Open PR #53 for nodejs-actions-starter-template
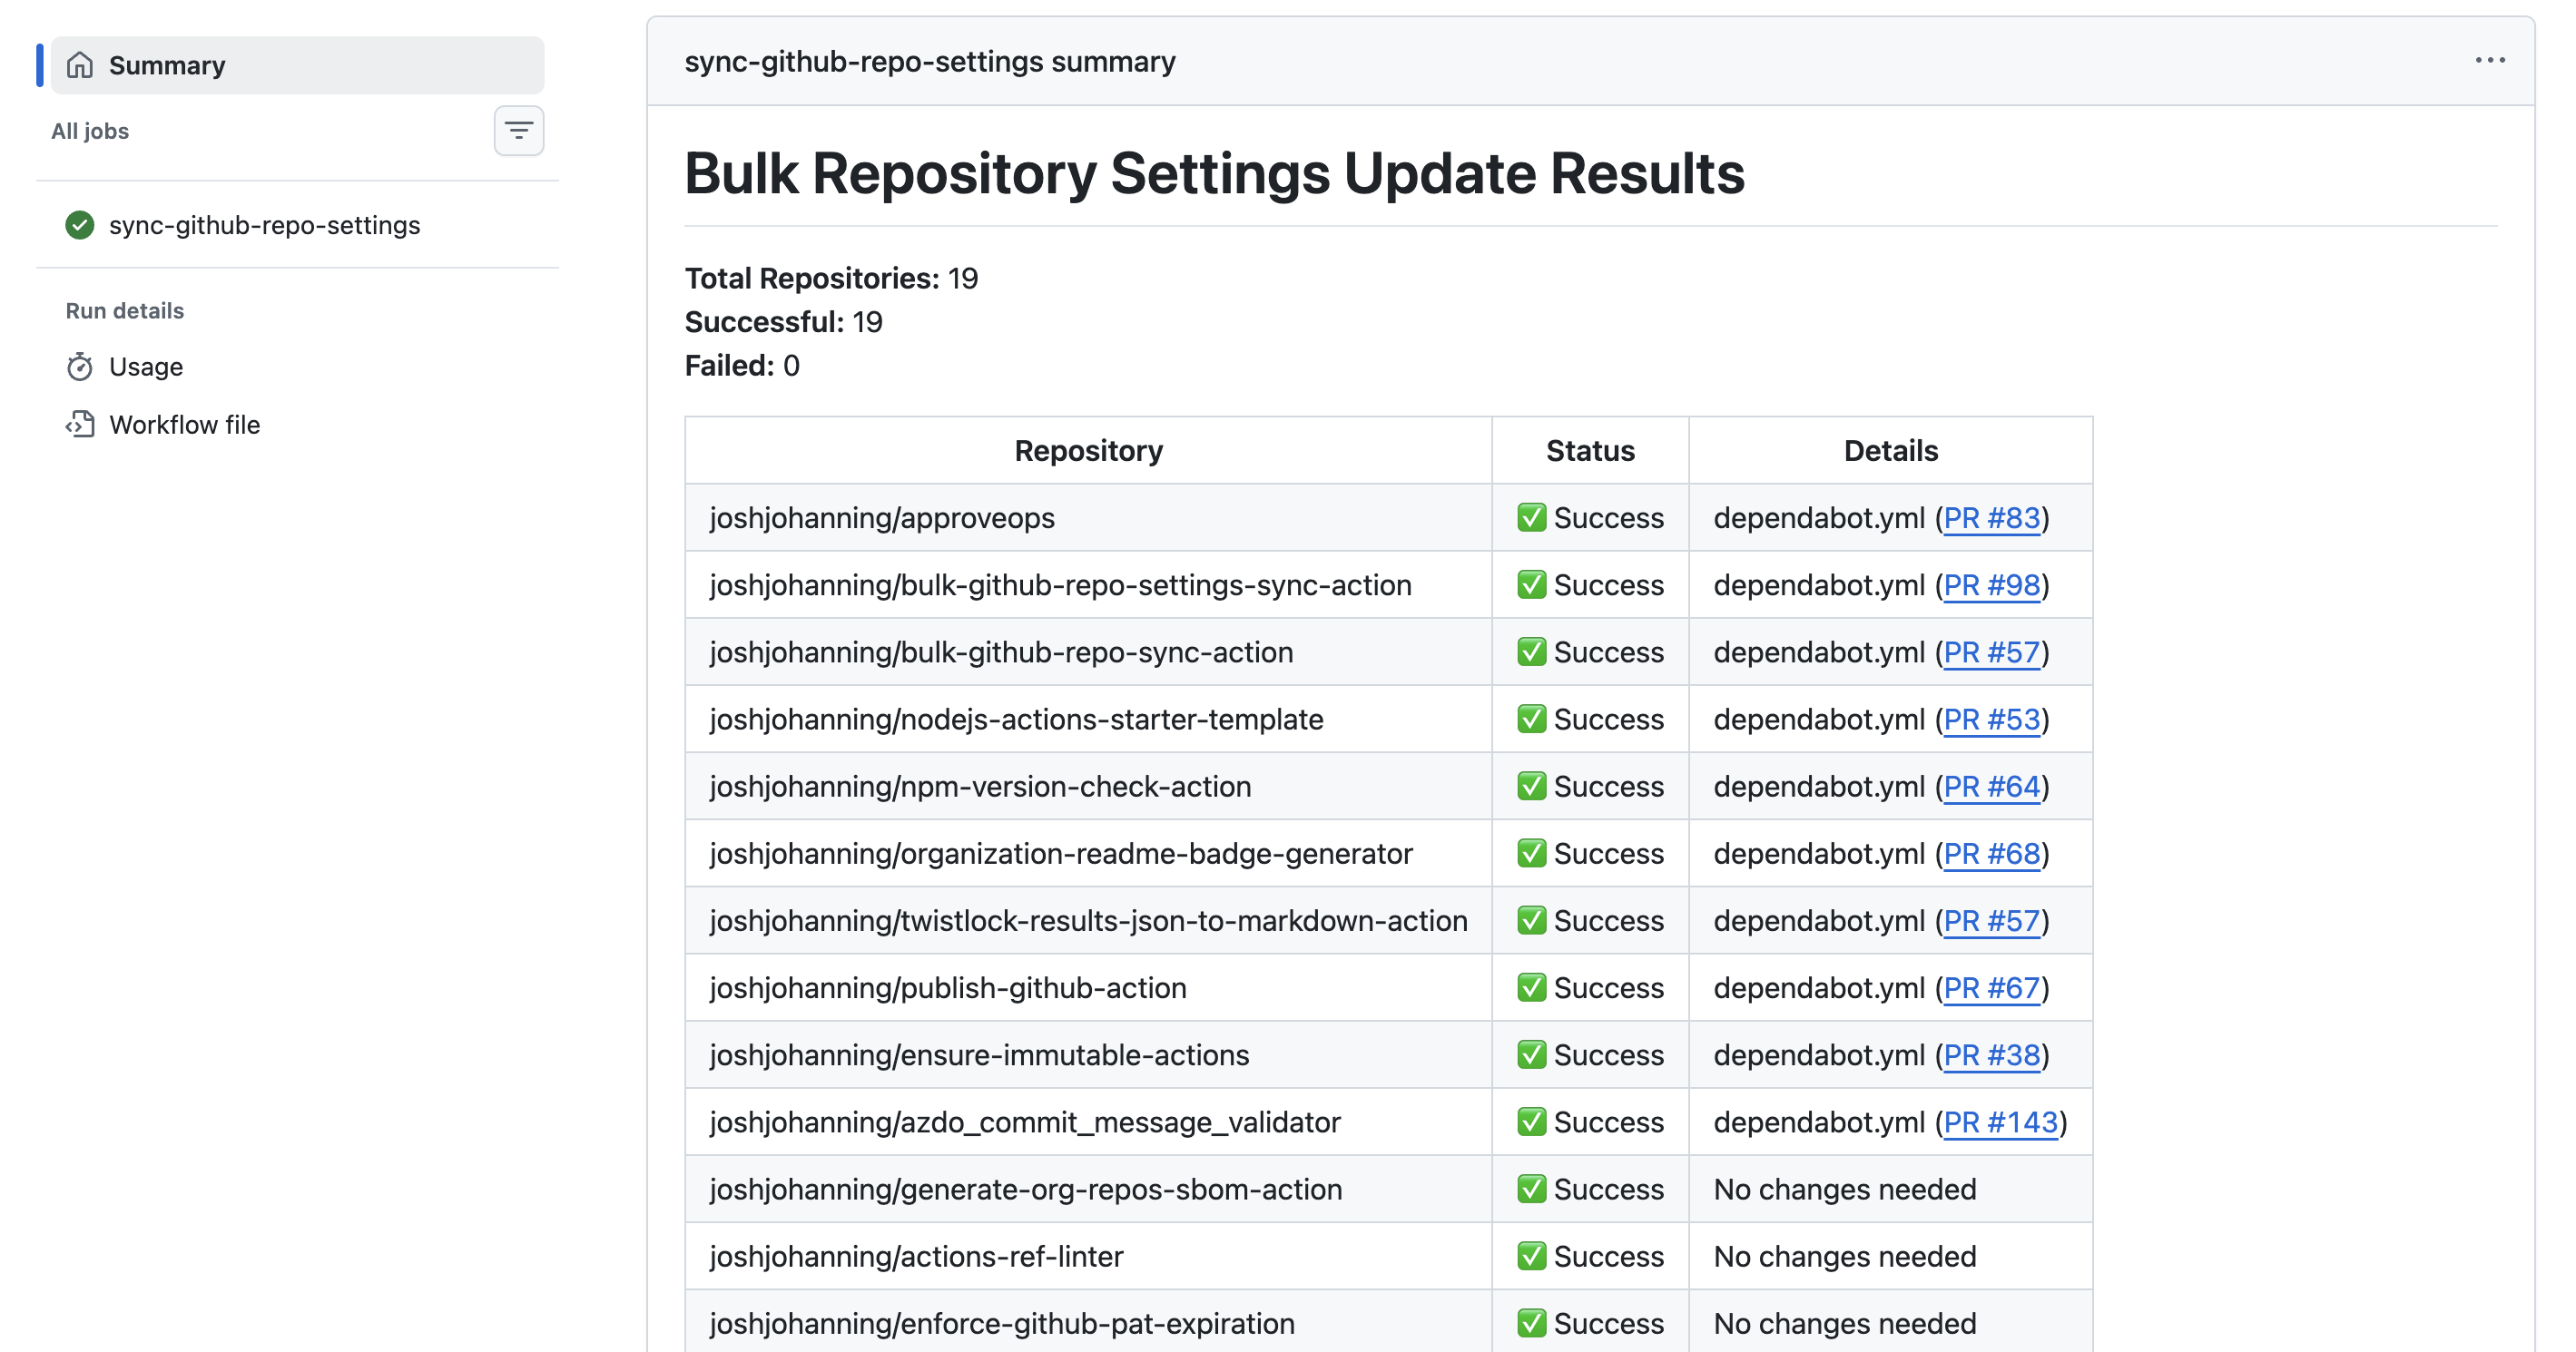This screenshot has height=1352, width=2576. 1994,718
